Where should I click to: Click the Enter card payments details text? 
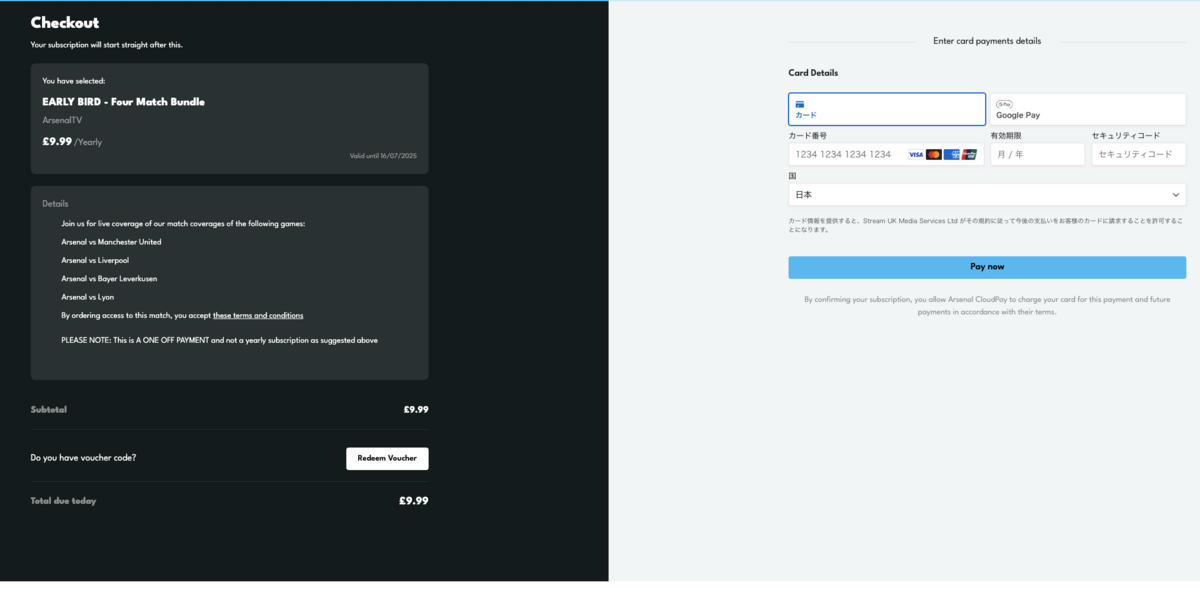987,41
